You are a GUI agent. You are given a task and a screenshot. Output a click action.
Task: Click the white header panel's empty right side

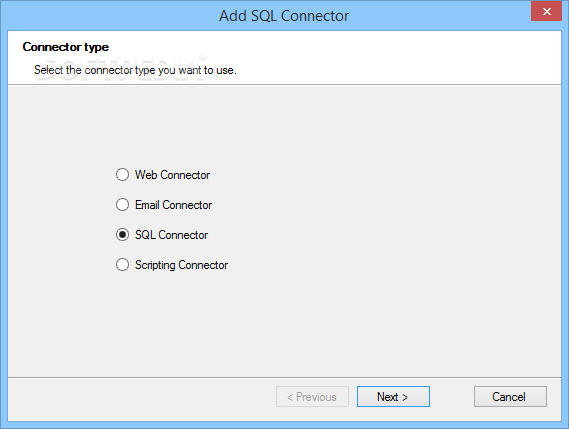(399, 57)
